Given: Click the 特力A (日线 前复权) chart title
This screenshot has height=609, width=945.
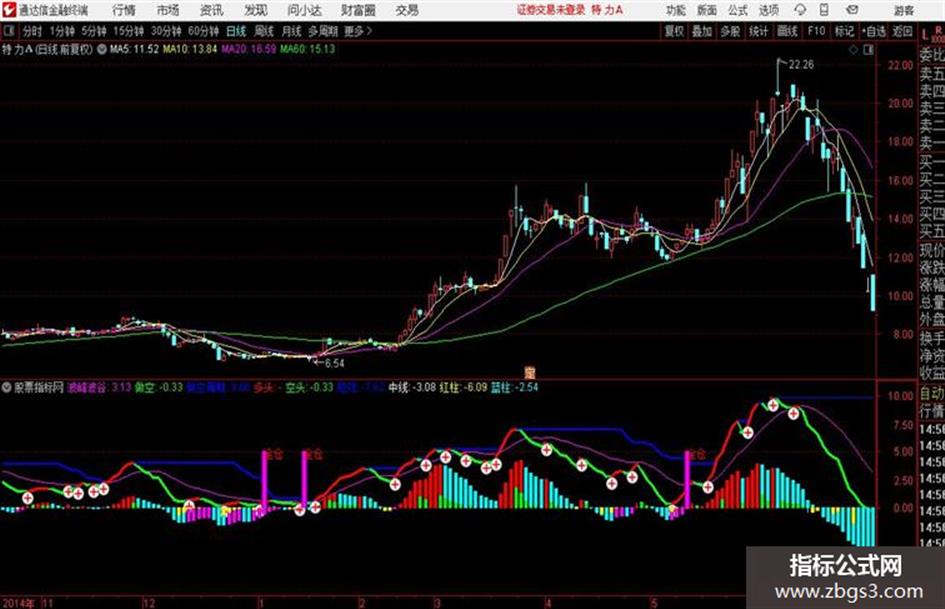Looking at the screenshot, I should pyautogui.click(x=48, y=49).
